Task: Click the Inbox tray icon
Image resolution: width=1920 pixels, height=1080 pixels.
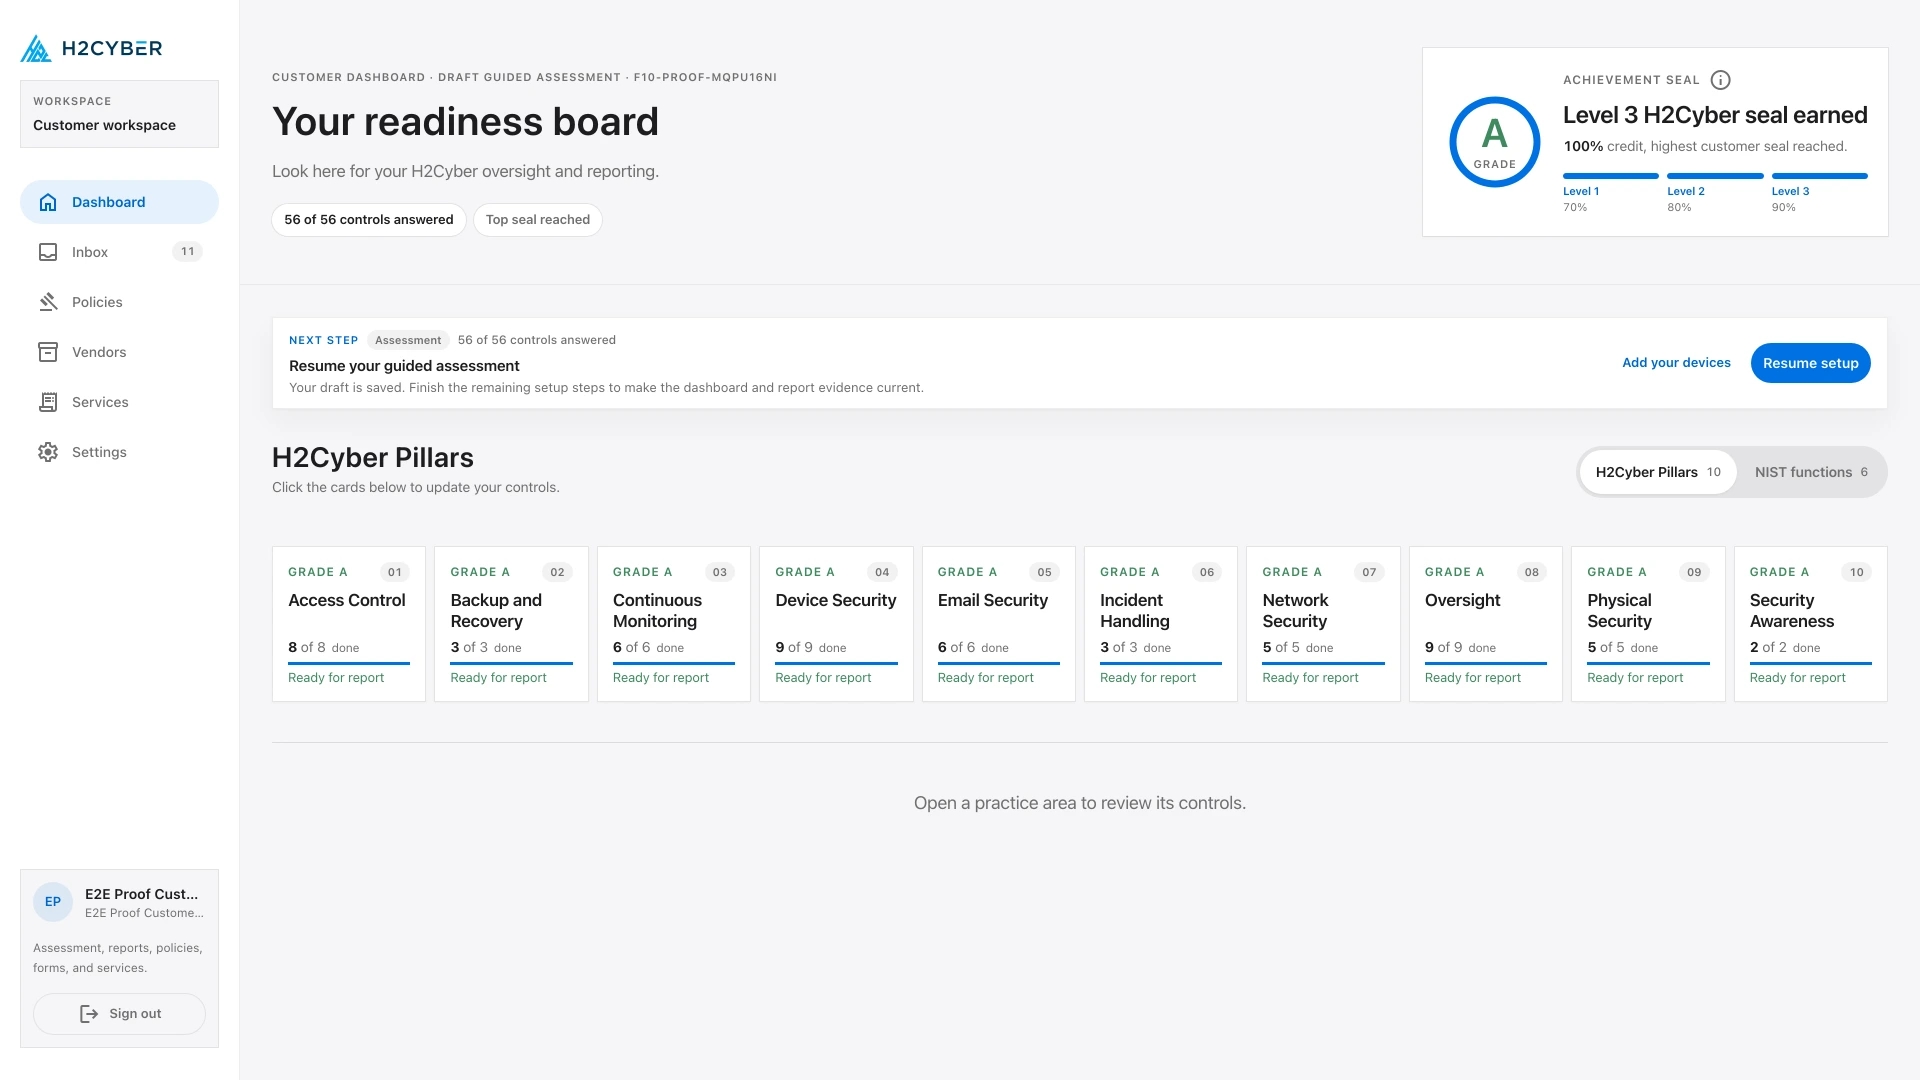Action: coord(48,252)
